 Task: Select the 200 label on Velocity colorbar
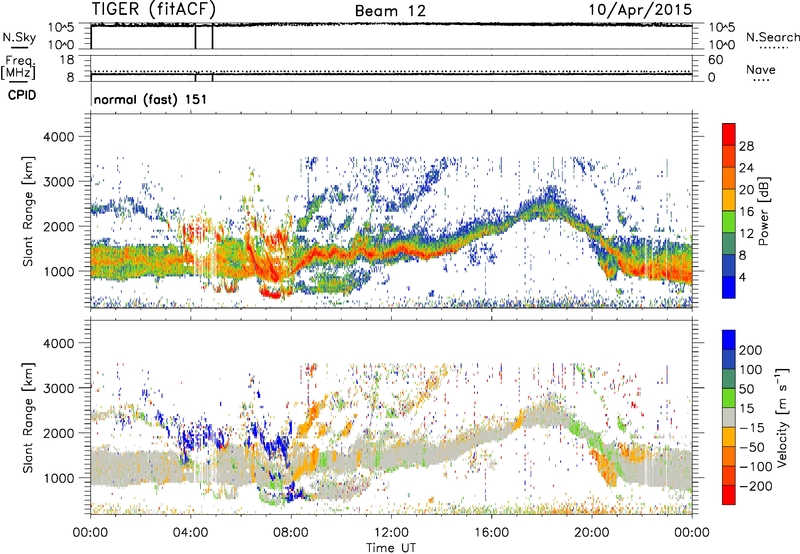tap(751, 350)
